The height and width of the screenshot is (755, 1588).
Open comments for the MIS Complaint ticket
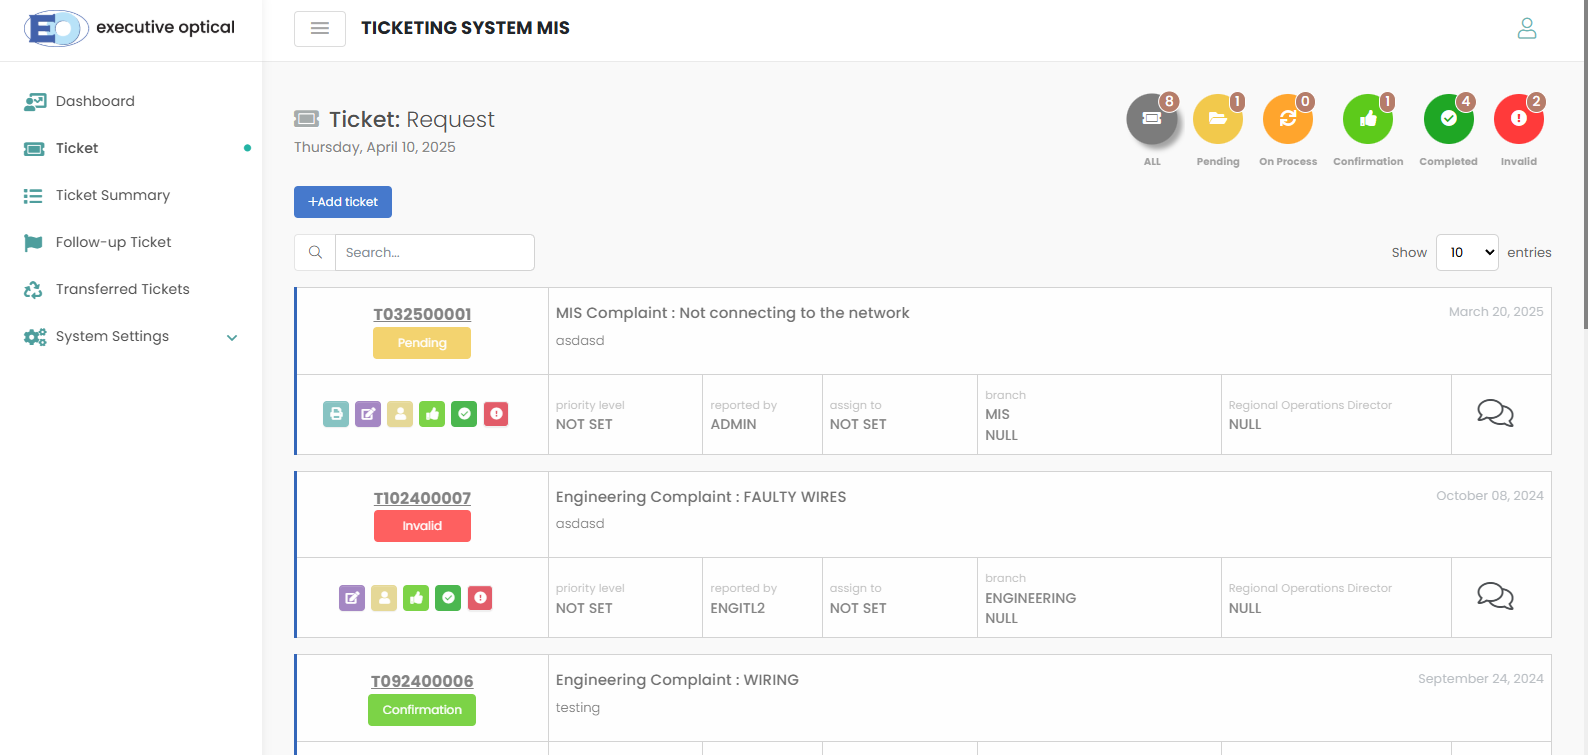pos(1495,413)
